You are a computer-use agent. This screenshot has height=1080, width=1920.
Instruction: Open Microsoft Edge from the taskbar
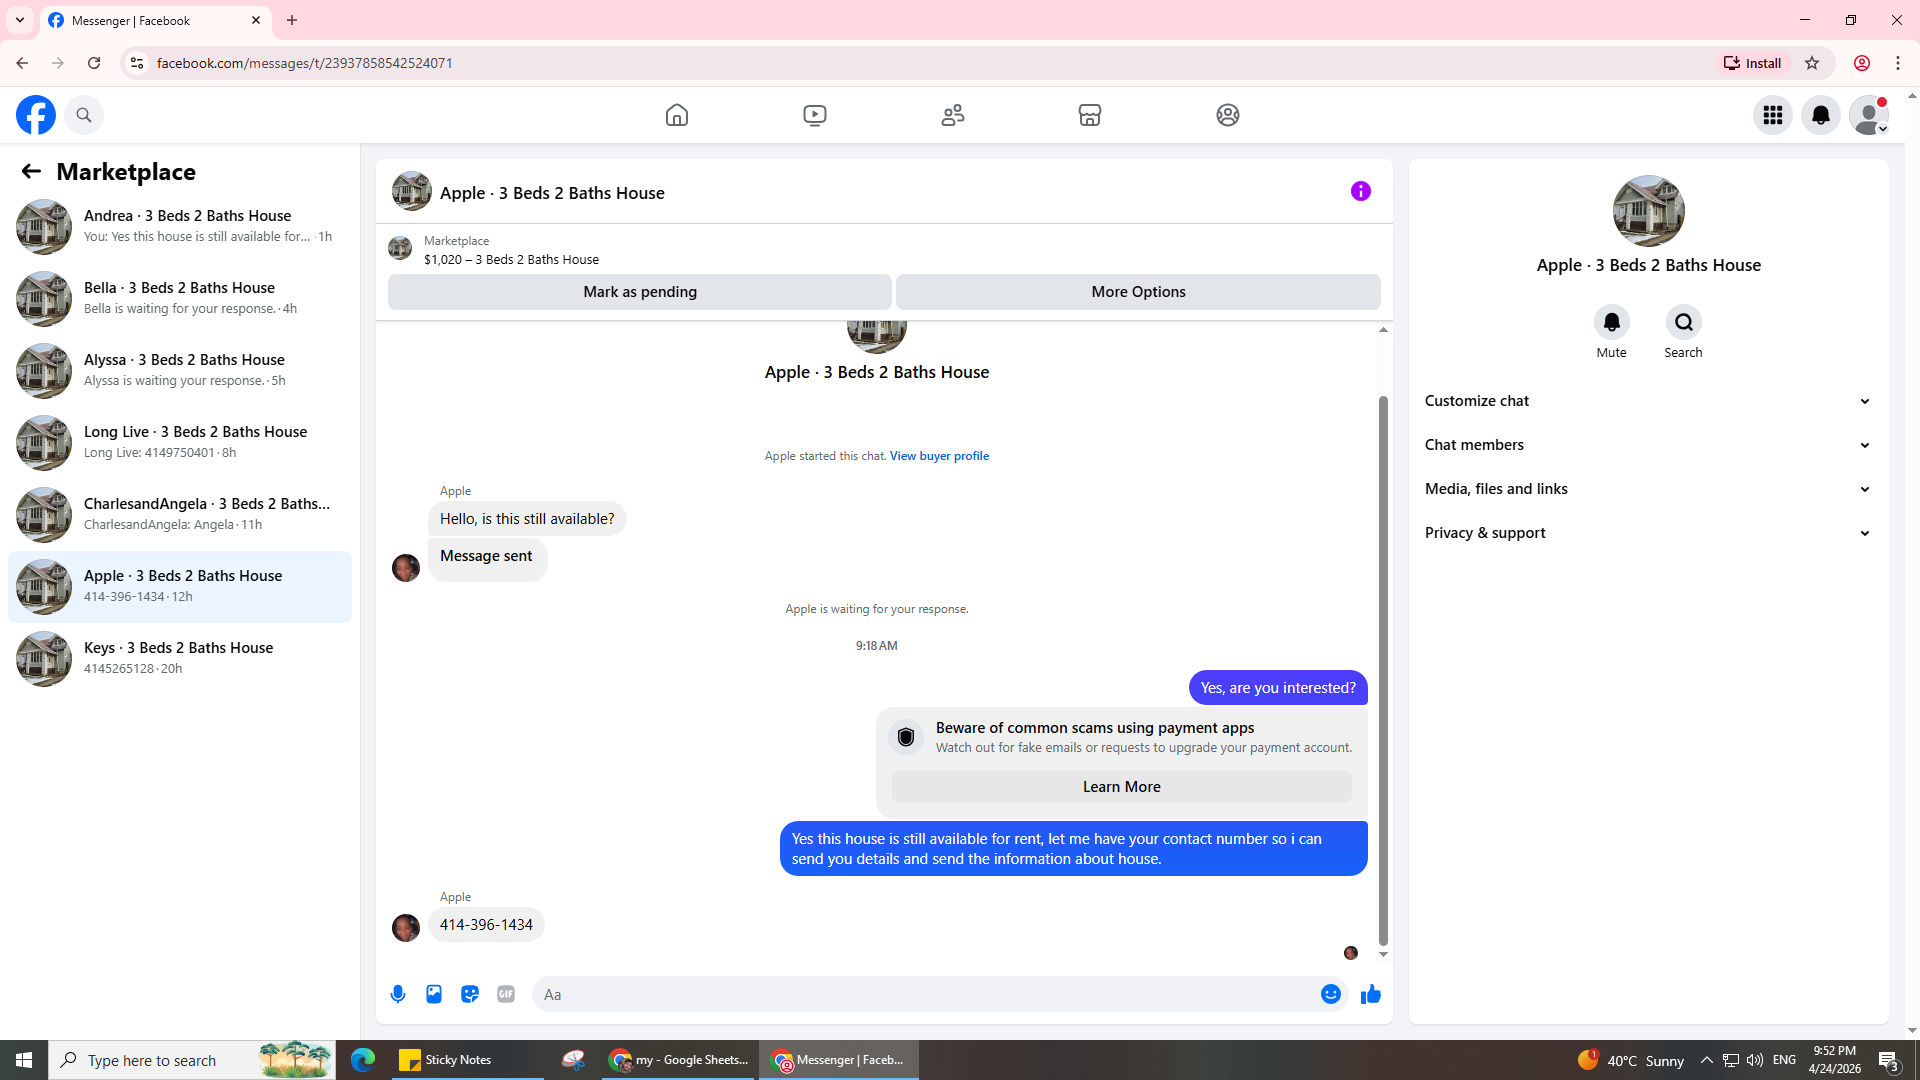pos(362,1060)
